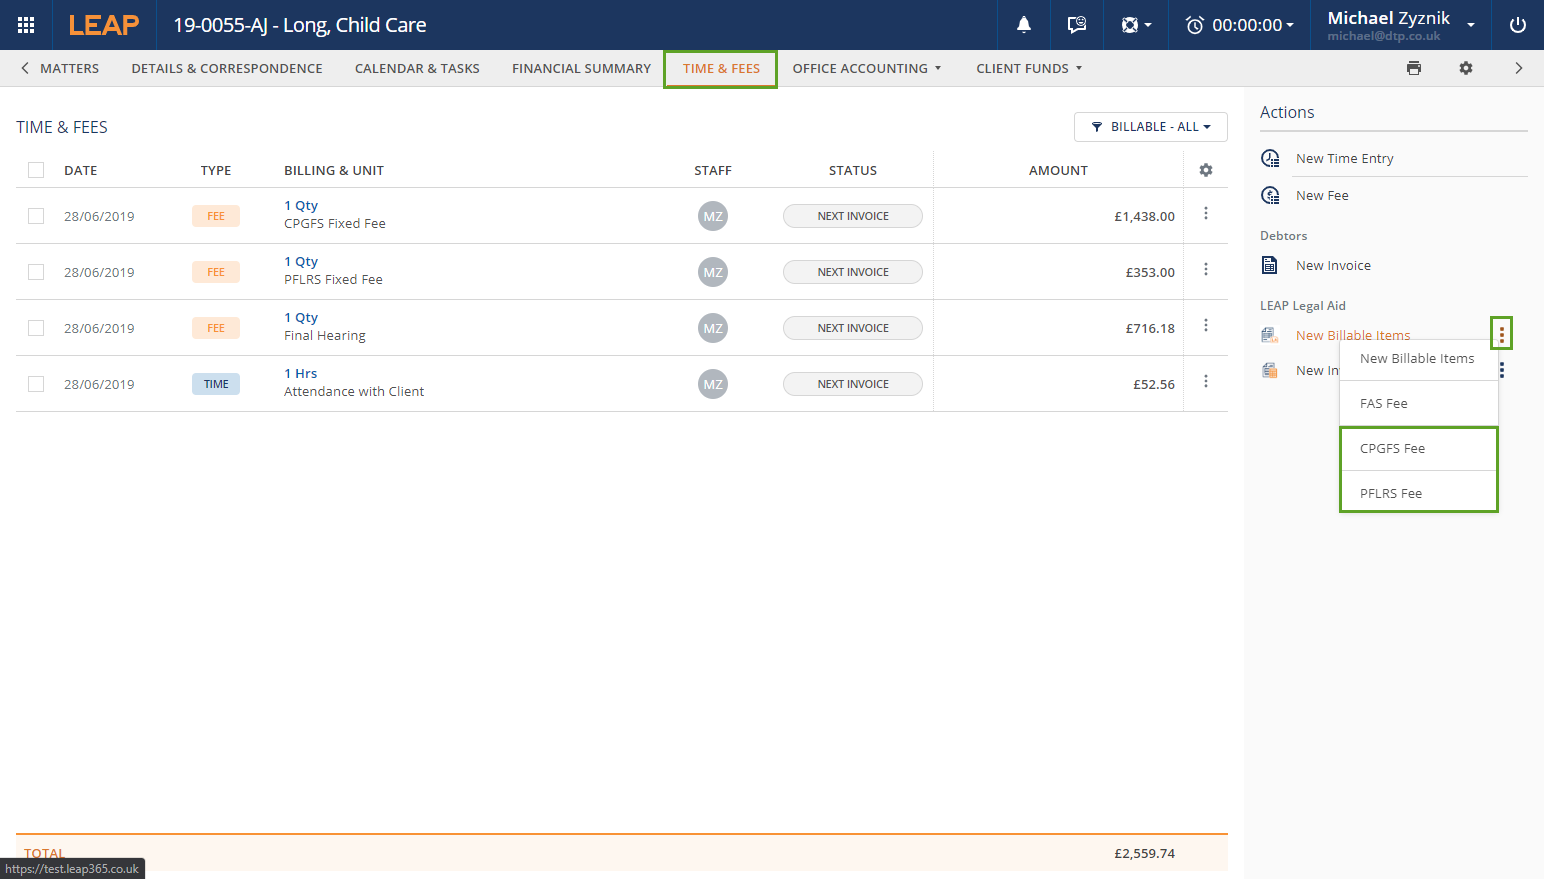The image size is (1544, 879).
Task: Expand the Billable - All filter dropdown
Action: 1150,127
